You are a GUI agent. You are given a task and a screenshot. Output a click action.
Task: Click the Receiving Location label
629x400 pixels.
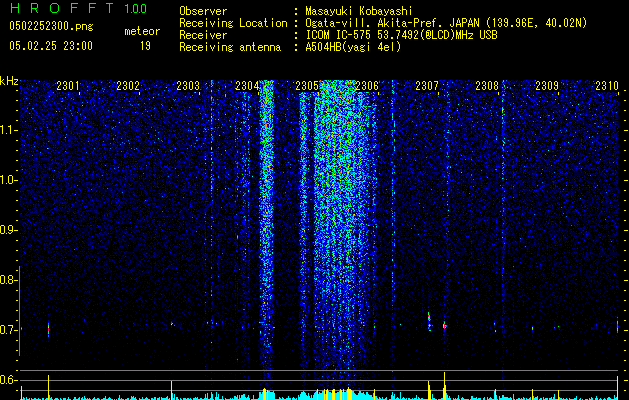[233, 23]
